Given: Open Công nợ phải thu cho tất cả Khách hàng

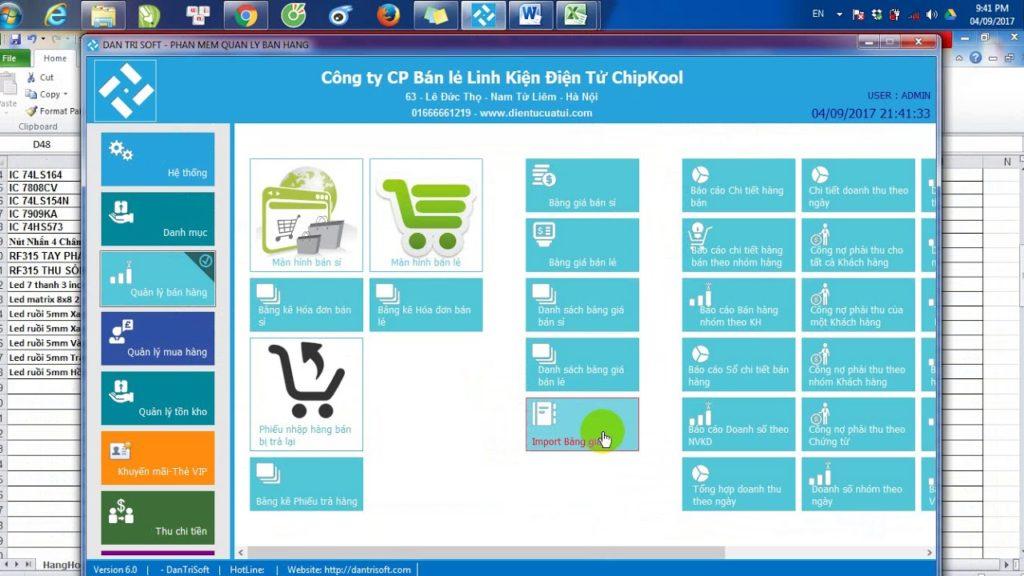Looking at the screenshot, I should tap(858, 245).
